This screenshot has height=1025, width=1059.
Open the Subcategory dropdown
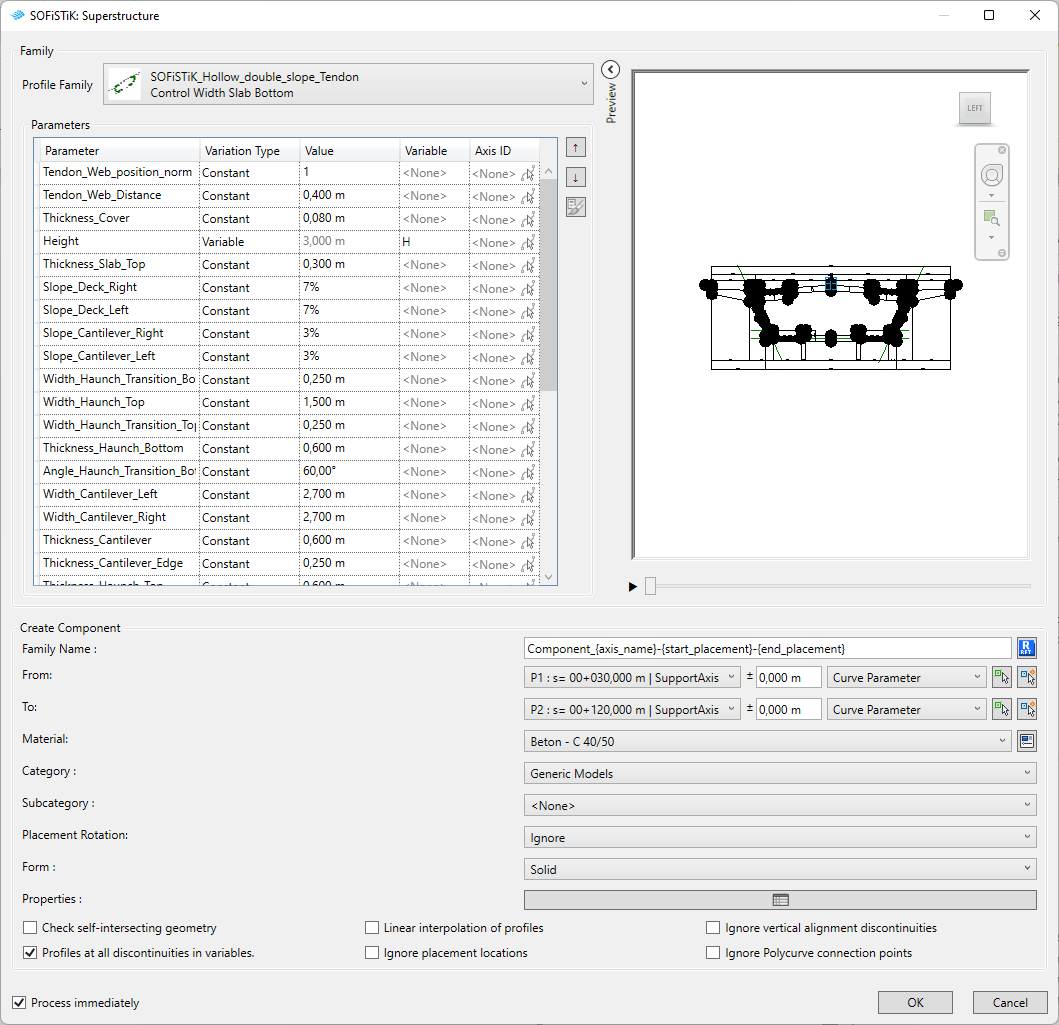coord(780,805)
